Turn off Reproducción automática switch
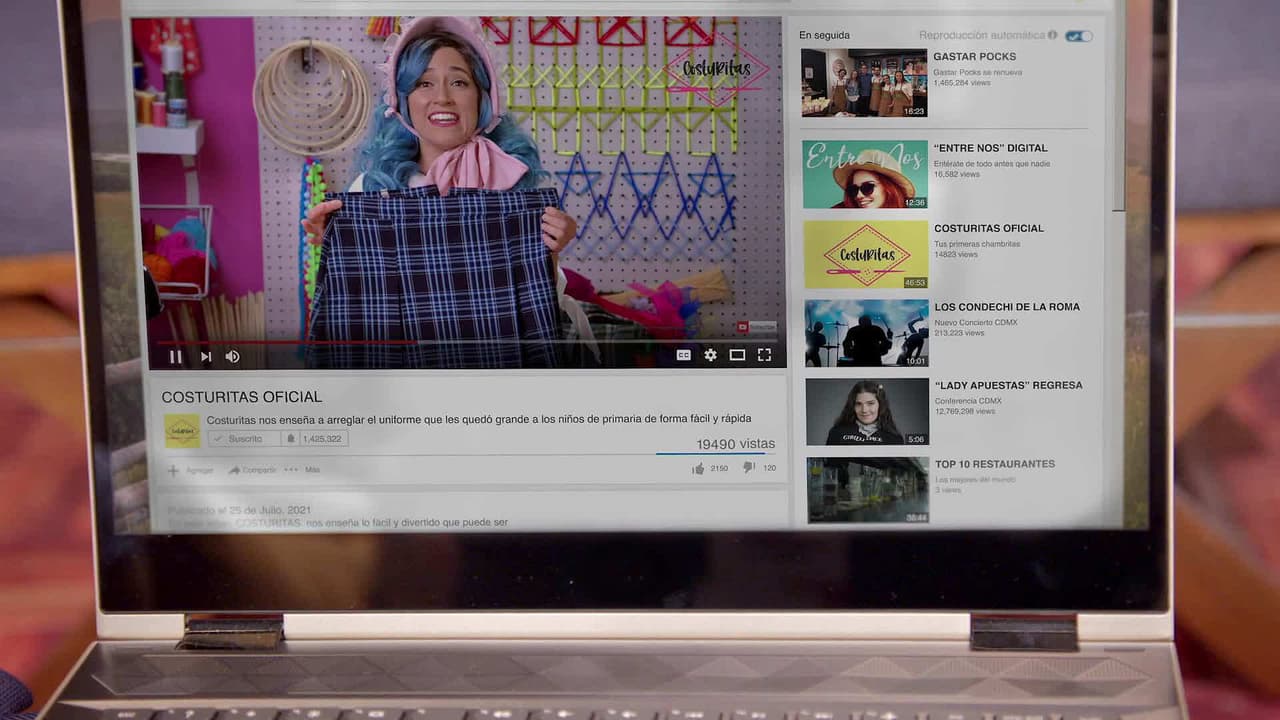This screenshot has height=720, width=1280. [x=1078, y=36]
